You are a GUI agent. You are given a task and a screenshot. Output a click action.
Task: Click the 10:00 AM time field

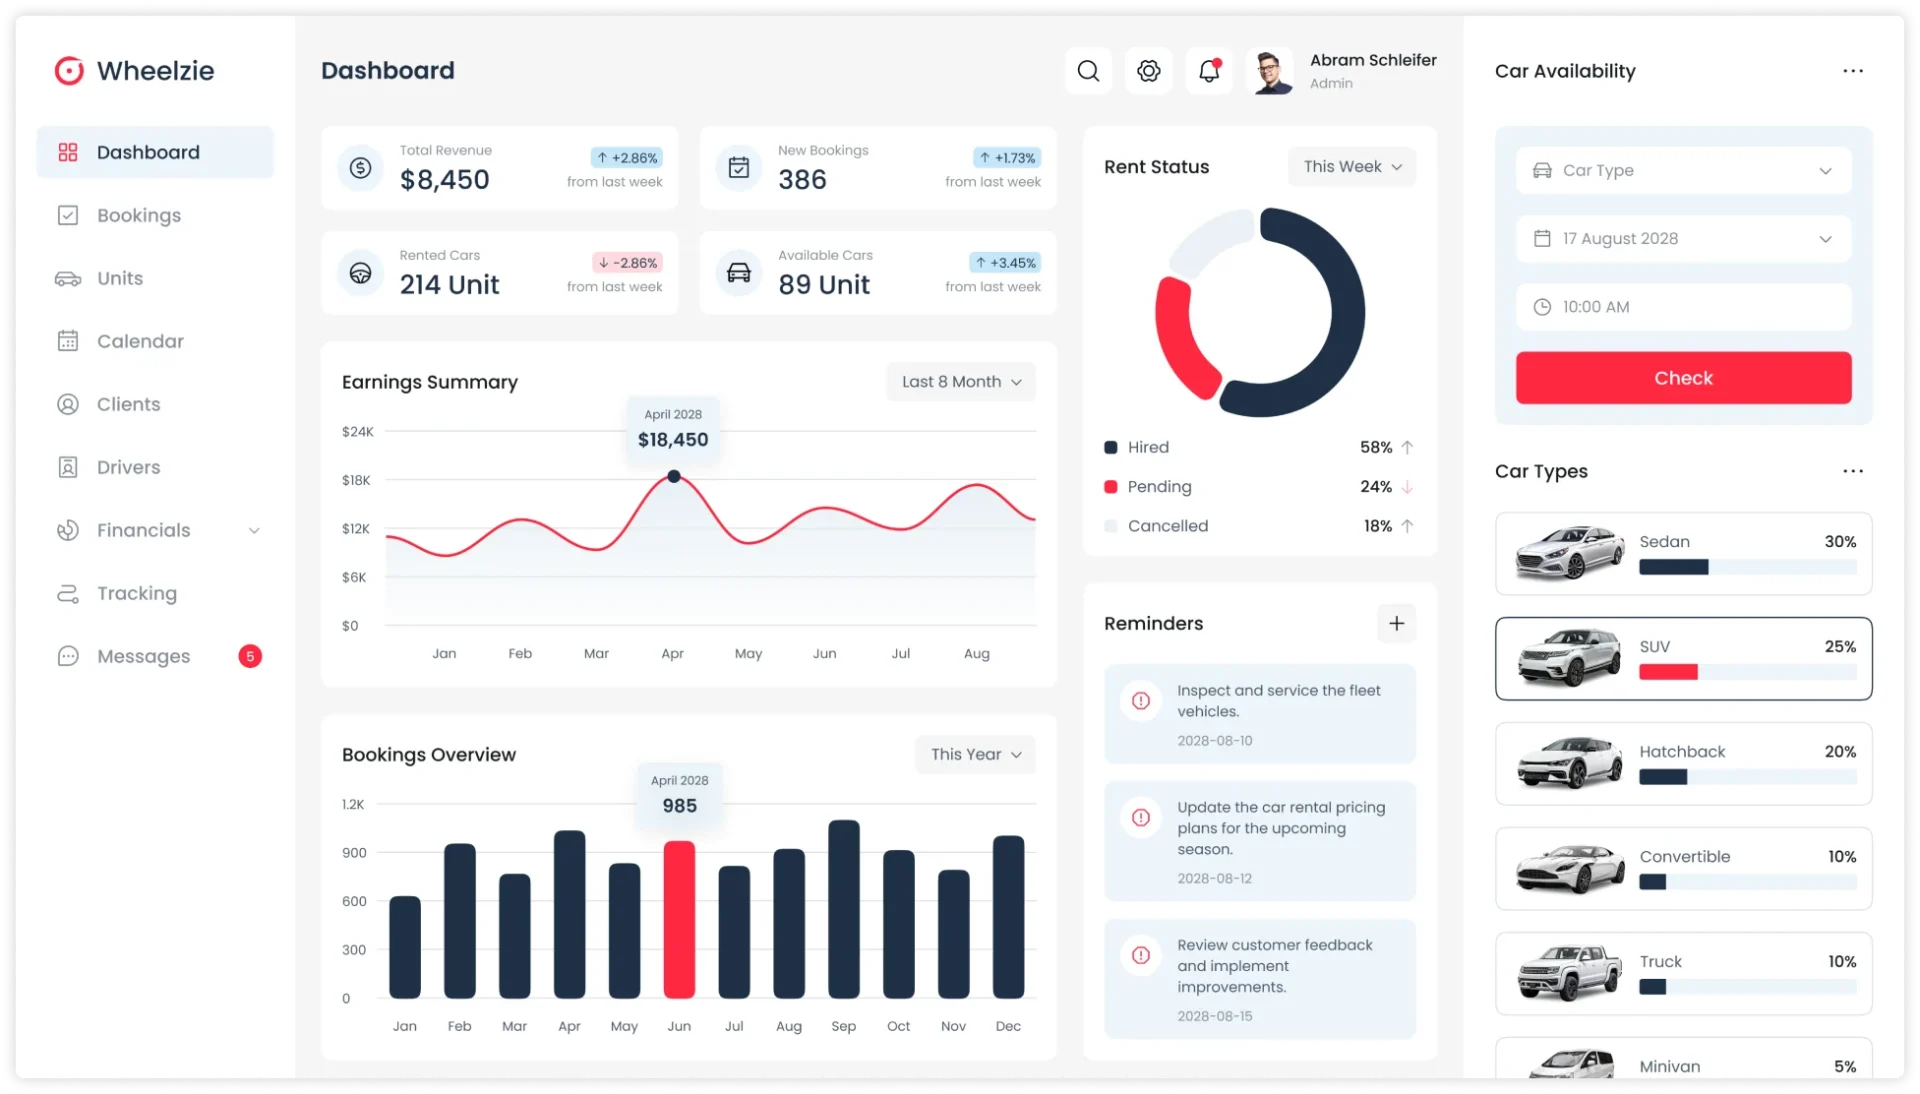(x=1683, y=307)
